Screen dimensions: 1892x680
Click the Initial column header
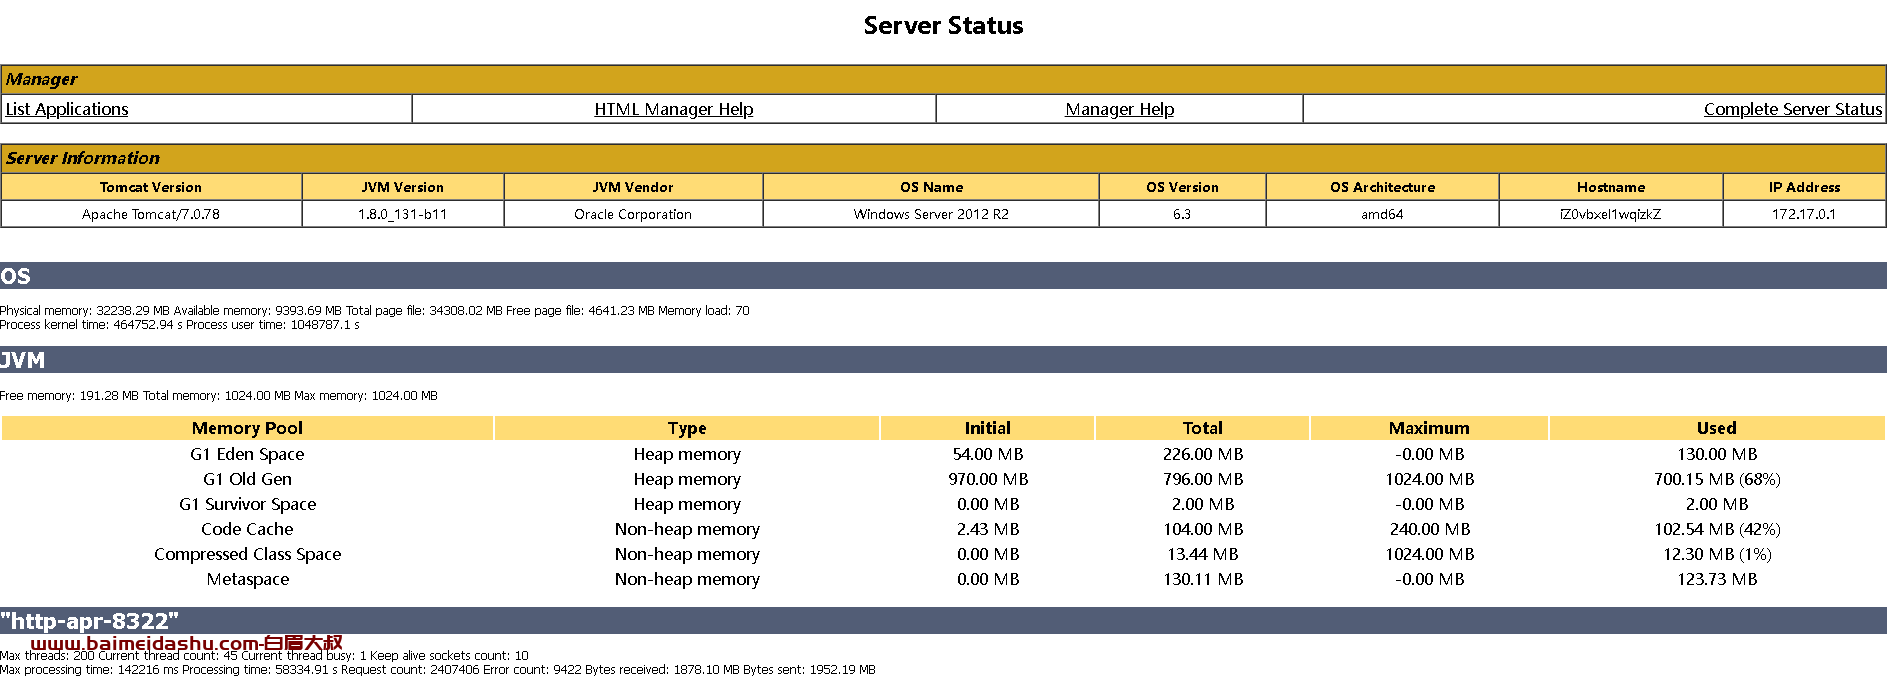tap(988, 428)
